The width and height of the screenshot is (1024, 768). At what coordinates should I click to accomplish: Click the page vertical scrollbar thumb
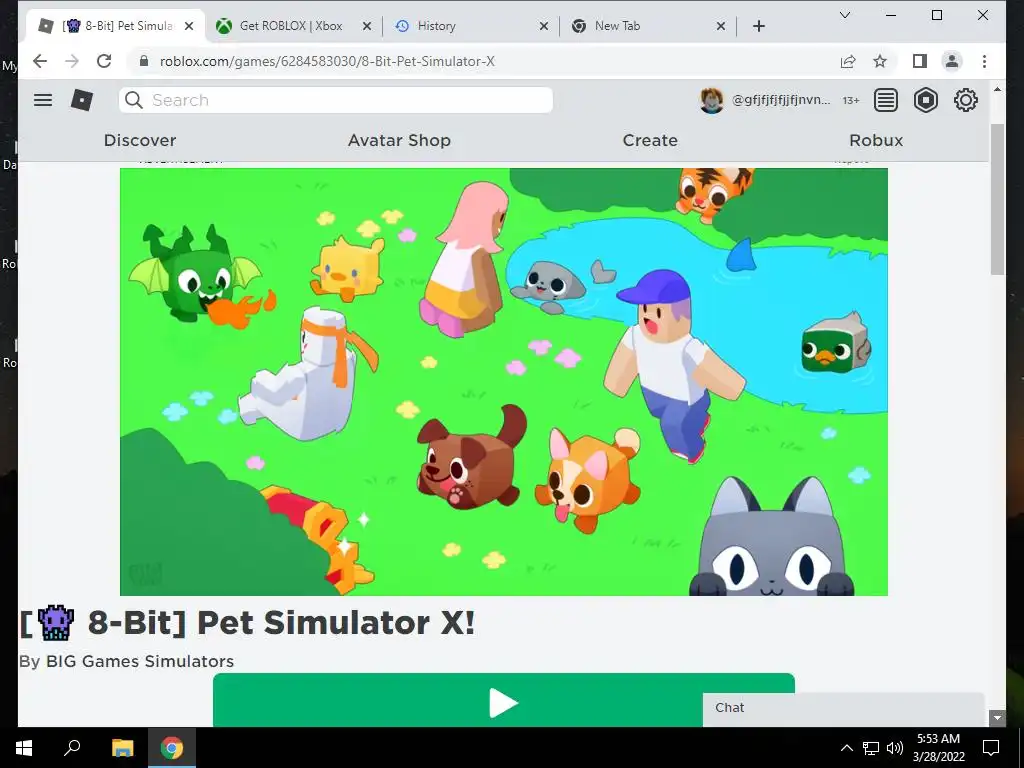click(997, 199)
